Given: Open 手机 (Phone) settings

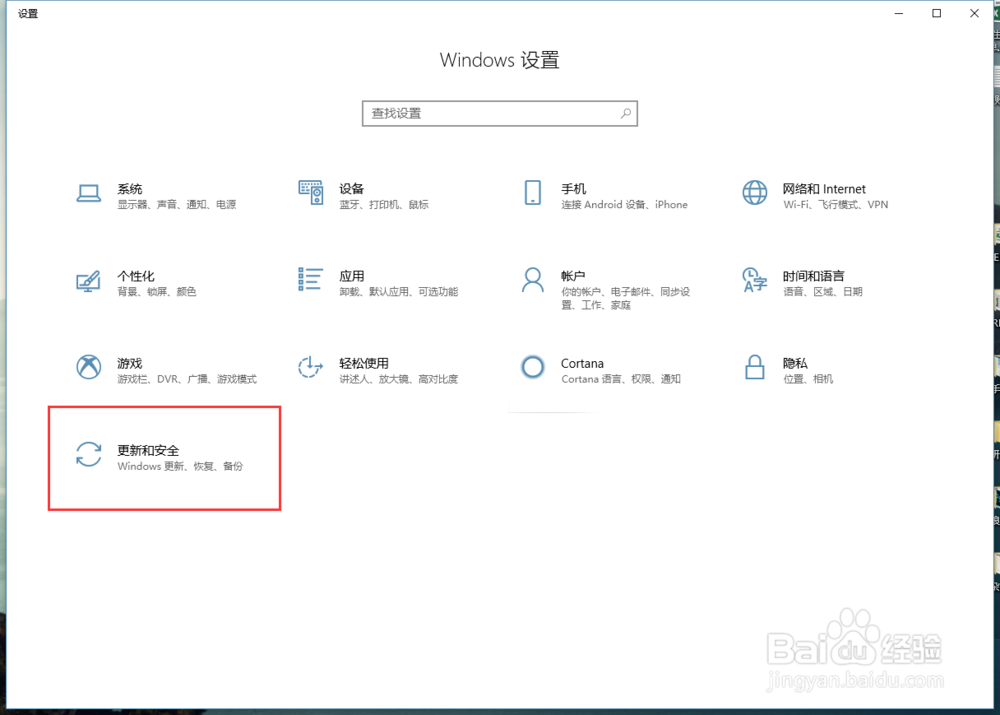Looking at the screenshot, I should tap(572, 195).
